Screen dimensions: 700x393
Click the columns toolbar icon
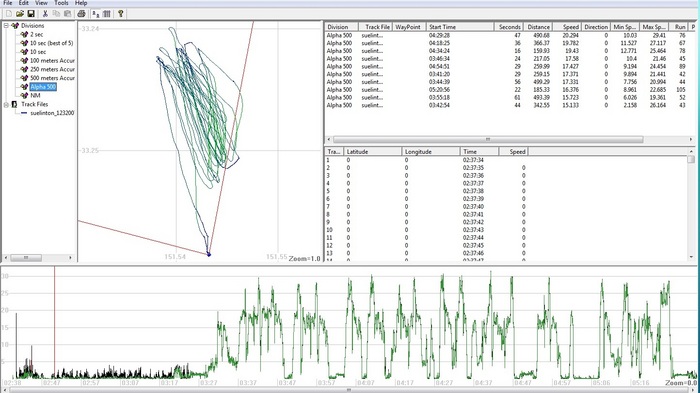click(x=107, y=14)
